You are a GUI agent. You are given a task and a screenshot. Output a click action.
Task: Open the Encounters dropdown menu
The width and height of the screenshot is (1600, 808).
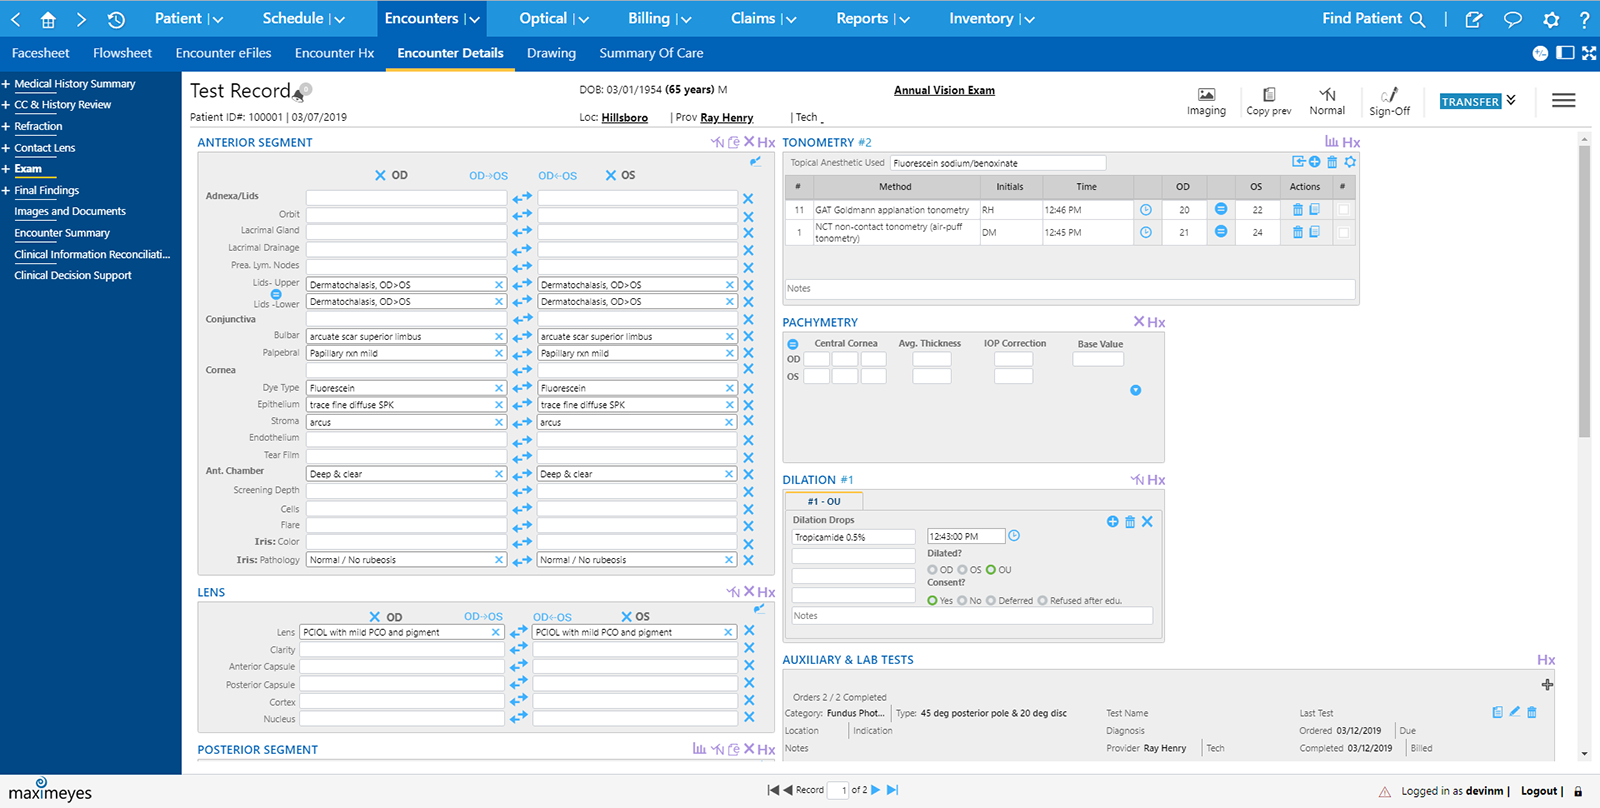(x=432, y=19)
